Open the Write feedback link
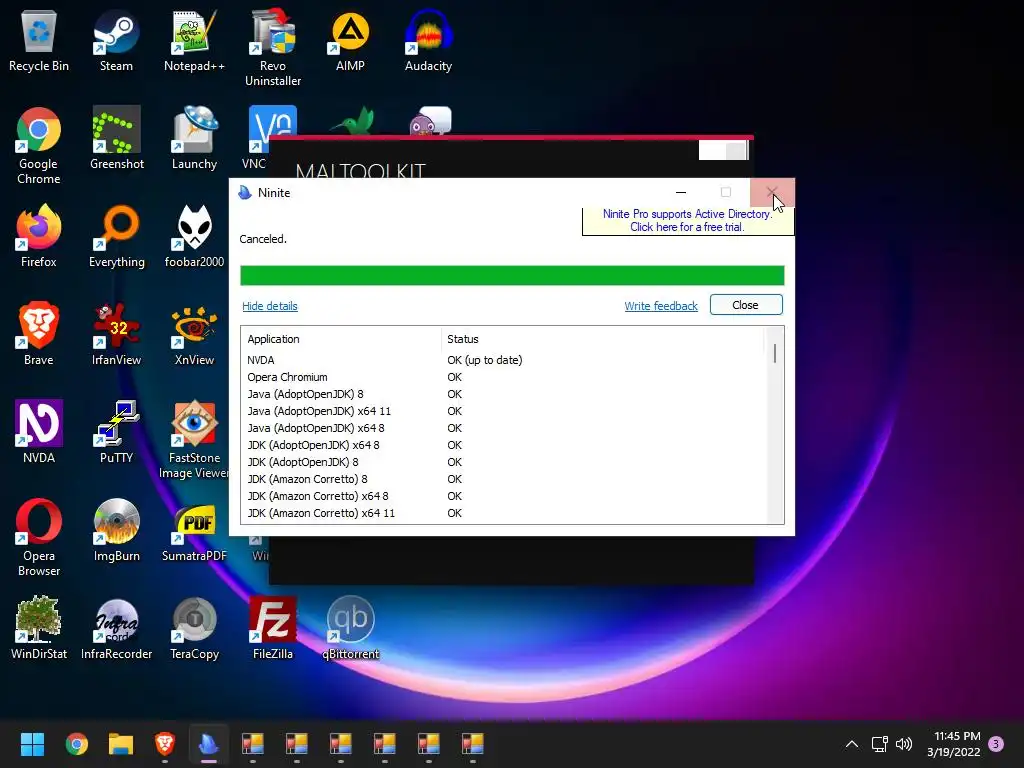The width and height of the screenshot is (1024, 768). click(x=661, y=306)
